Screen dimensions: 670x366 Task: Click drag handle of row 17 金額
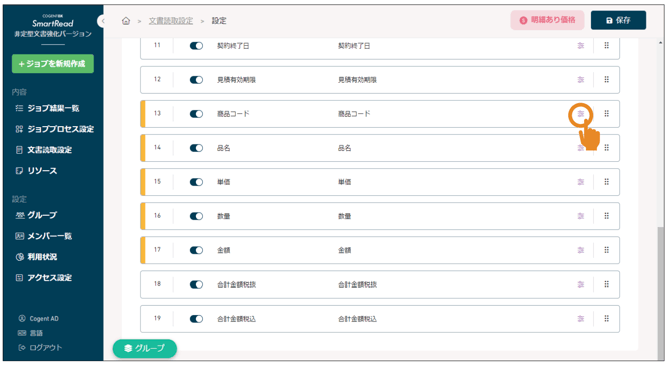606,250
